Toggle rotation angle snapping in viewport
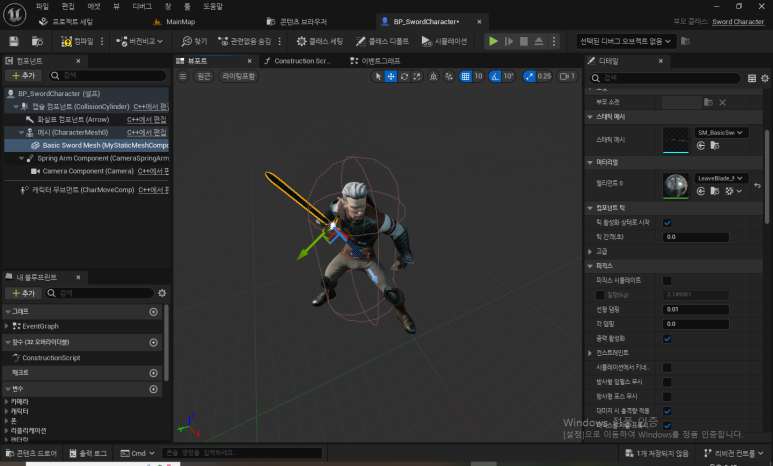Viewport: 773px width, 466px height. 494,76
